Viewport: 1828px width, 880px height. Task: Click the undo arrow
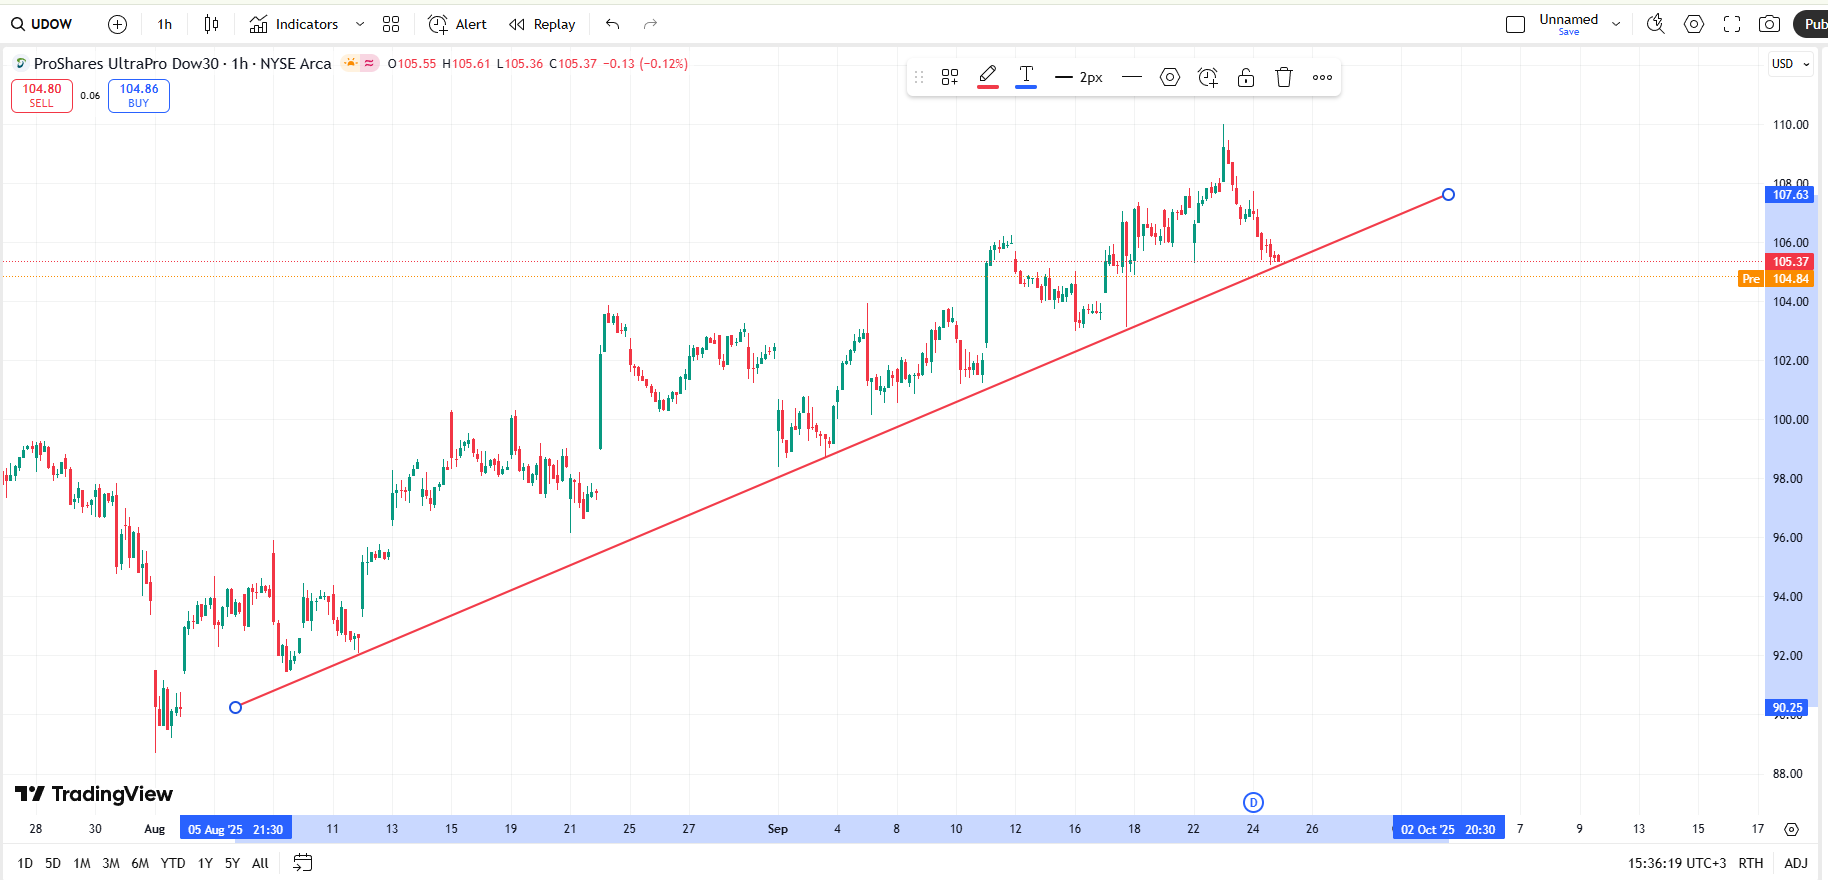tap(613, 24)
